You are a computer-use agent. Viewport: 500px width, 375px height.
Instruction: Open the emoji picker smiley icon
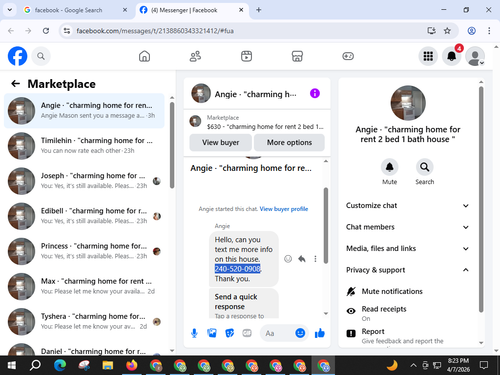[300, 333]
